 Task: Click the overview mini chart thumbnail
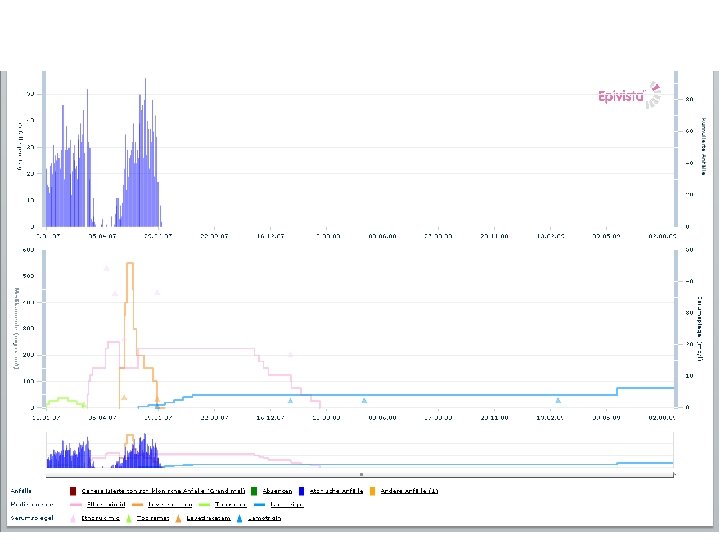click(360, 450)
